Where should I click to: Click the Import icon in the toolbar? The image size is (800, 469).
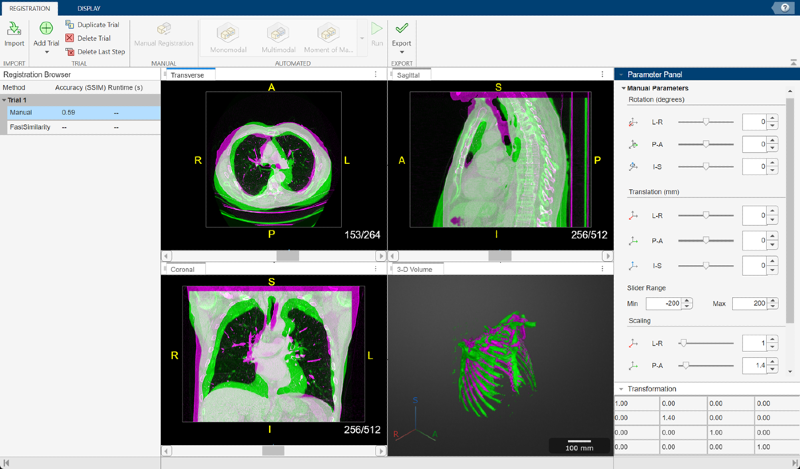[x=14, y=30]
